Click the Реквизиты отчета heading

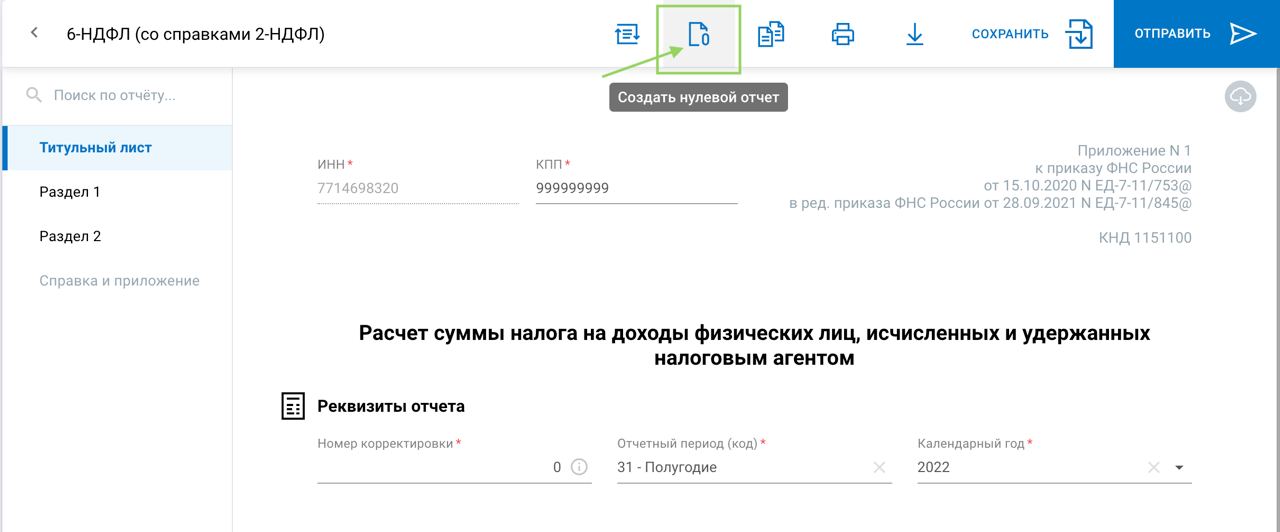coord(391,406)
